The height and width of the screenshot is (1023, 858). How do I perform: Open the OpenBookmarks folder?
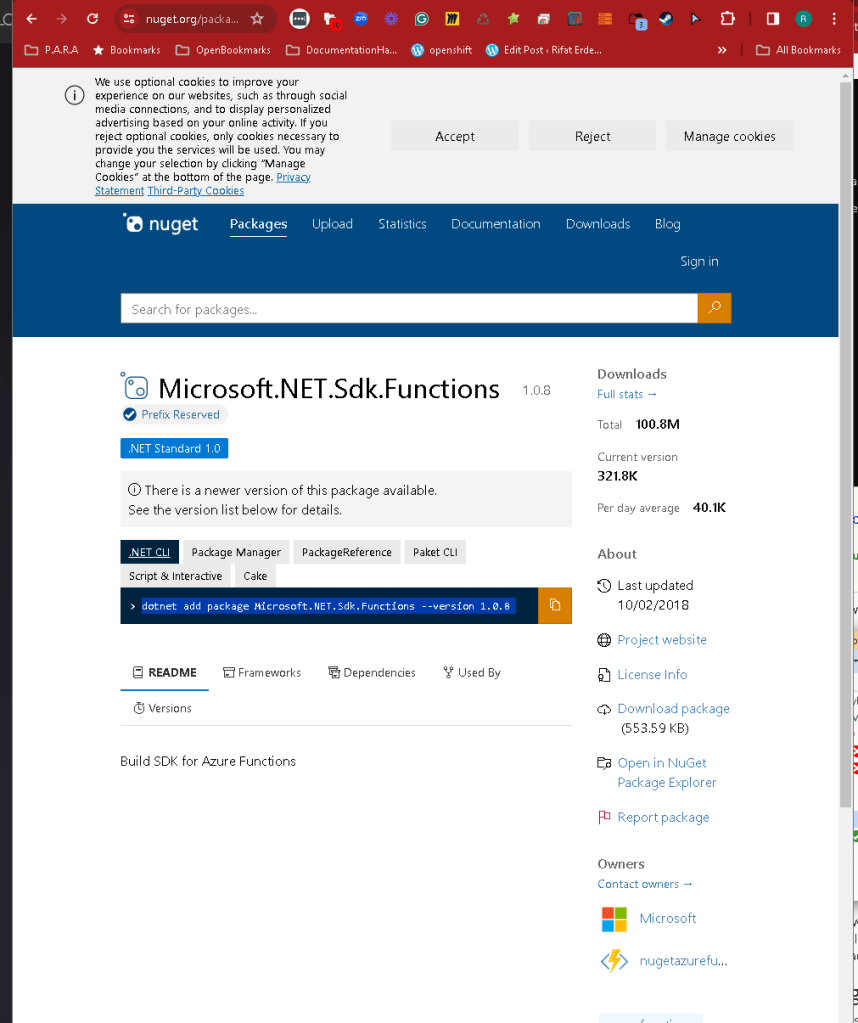[223, 50]
